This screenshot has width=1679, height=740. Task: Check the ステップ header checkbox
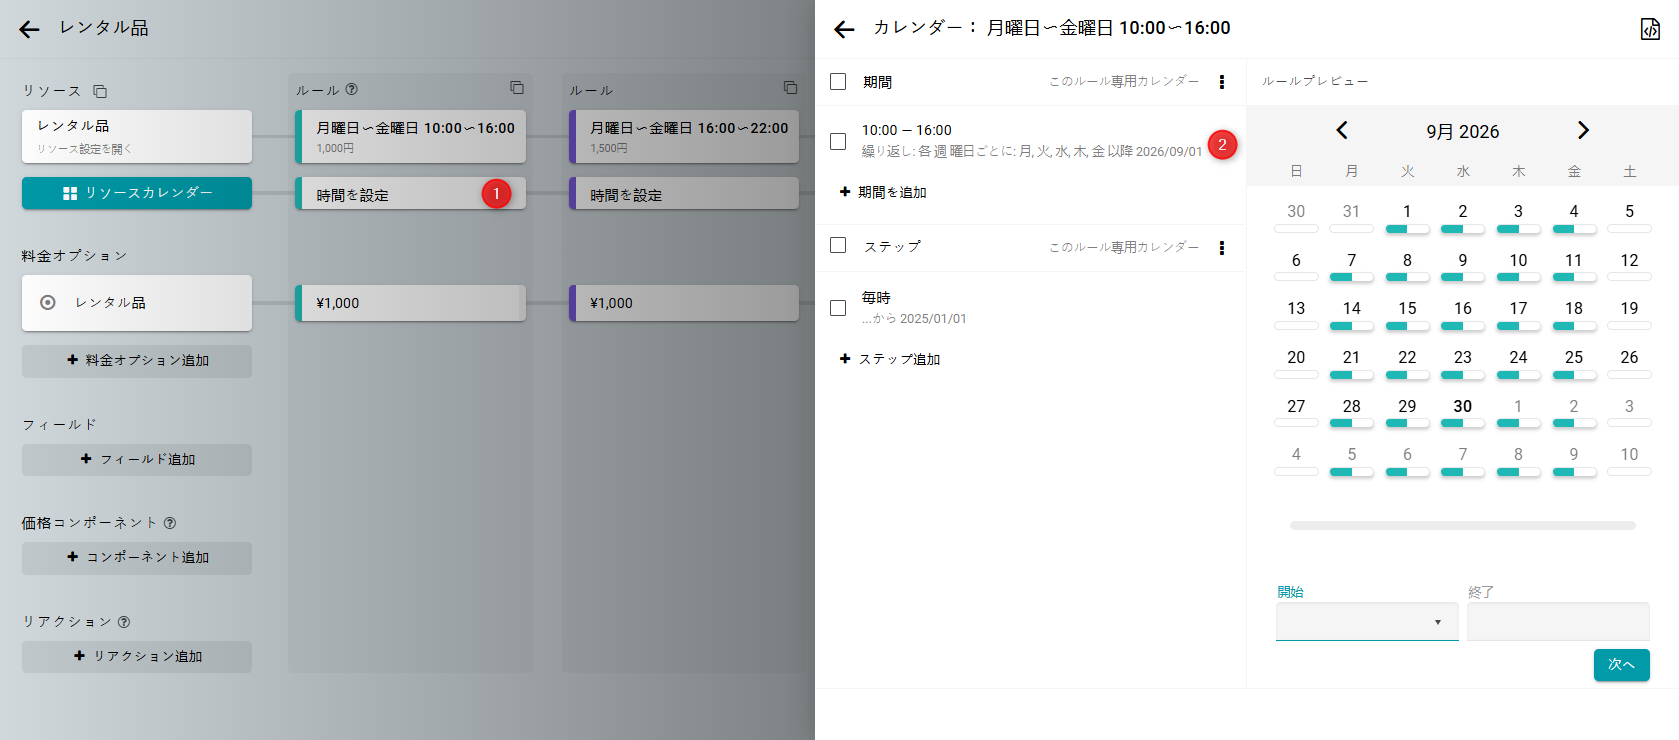tap(838, 245)
